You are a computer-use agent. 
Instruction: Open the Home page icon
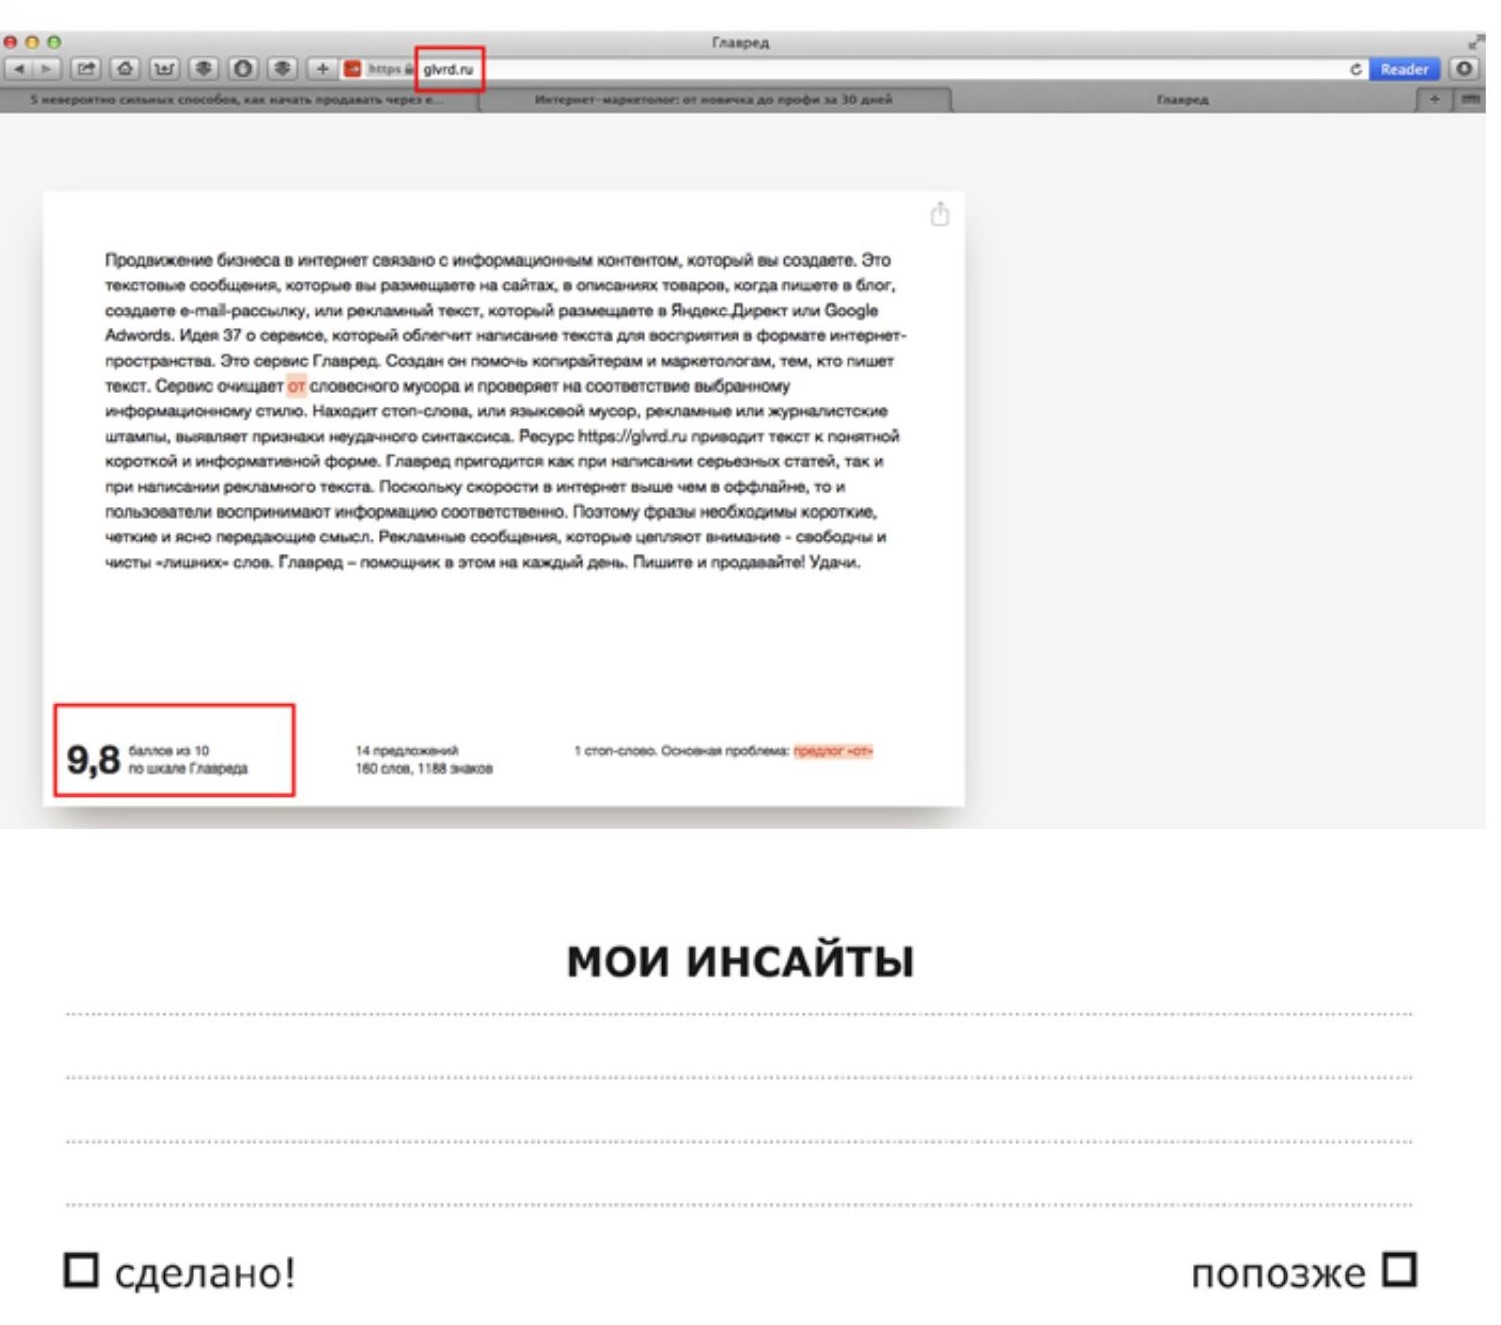tap(125, 69)
